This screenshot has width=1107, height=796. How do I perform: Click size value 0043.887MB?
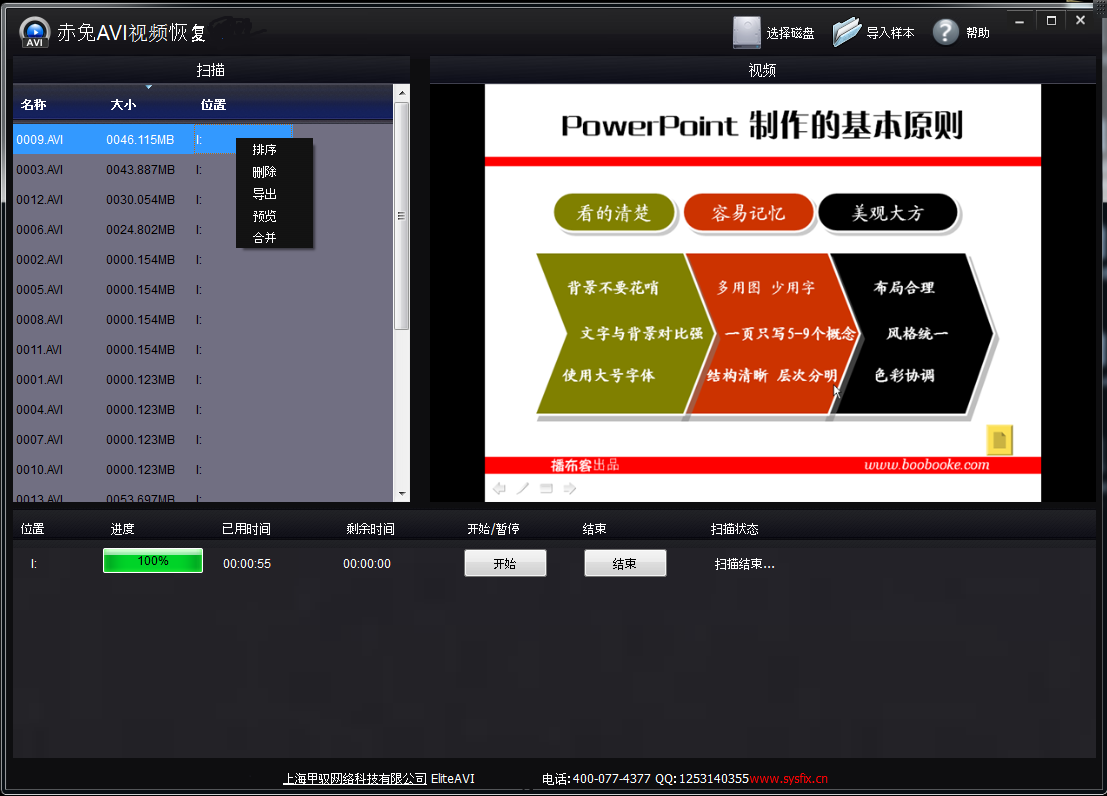[140, 170]
